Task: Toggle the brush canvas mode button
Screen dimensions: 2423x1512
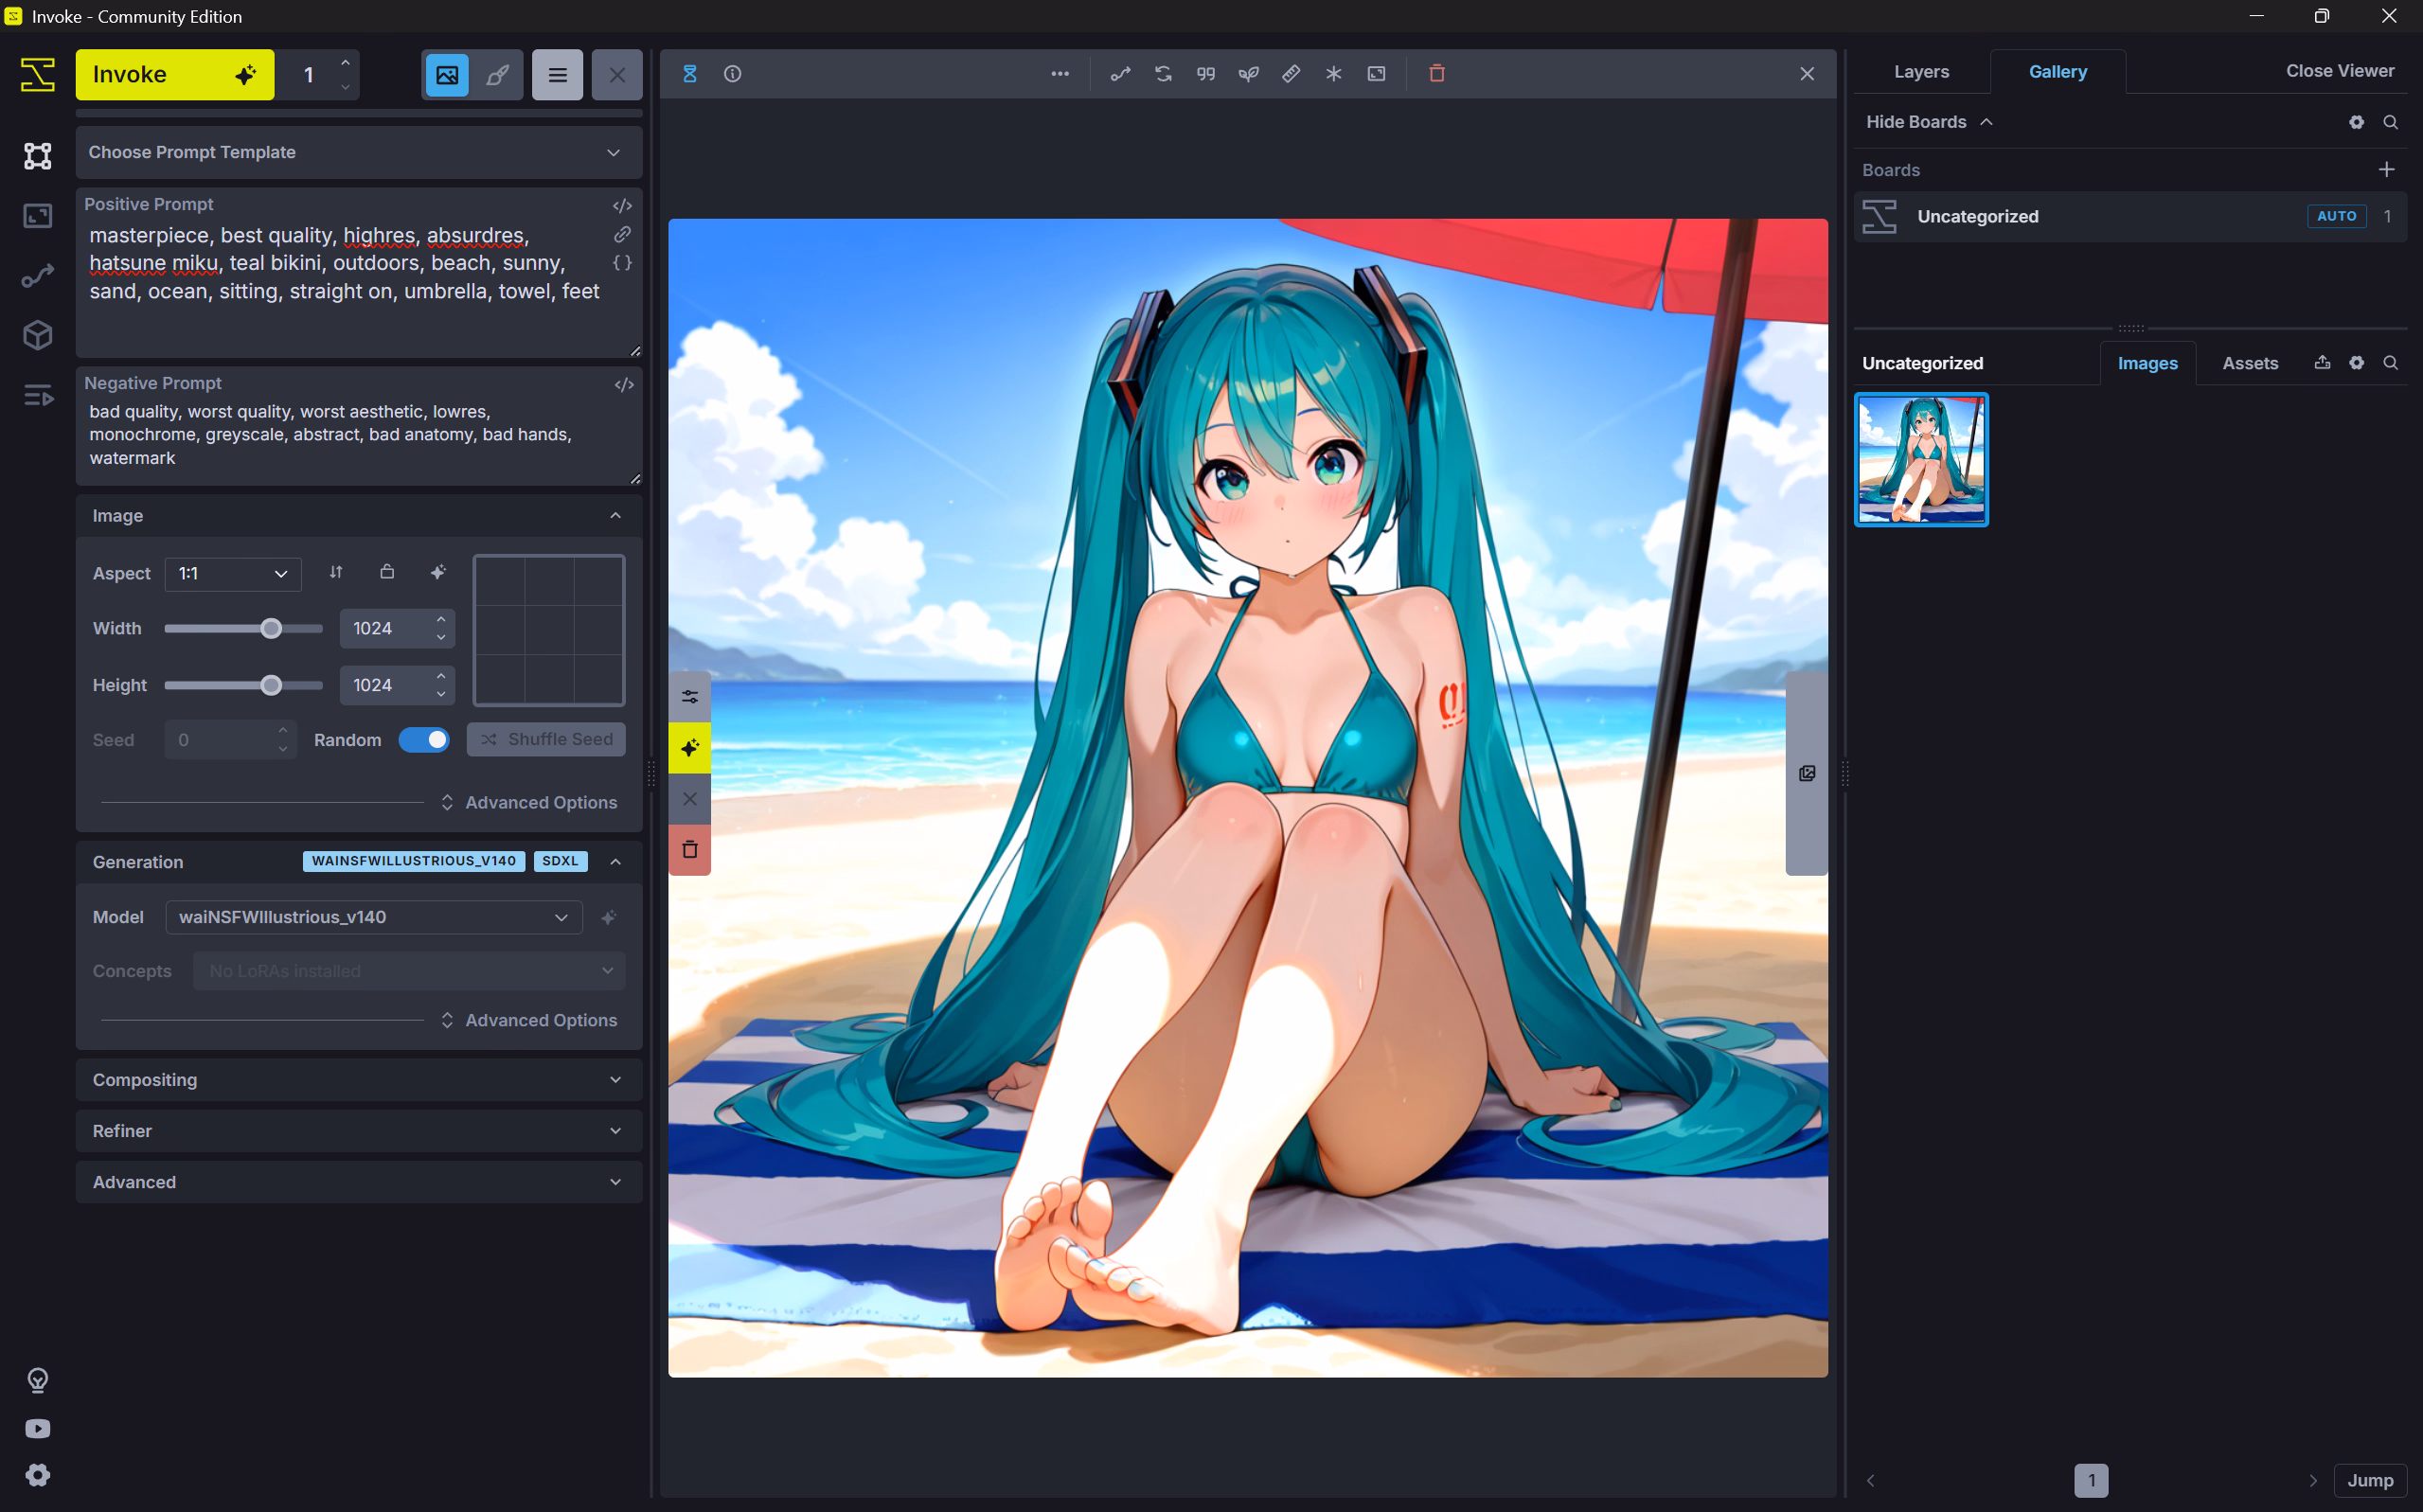Action: 497,75
